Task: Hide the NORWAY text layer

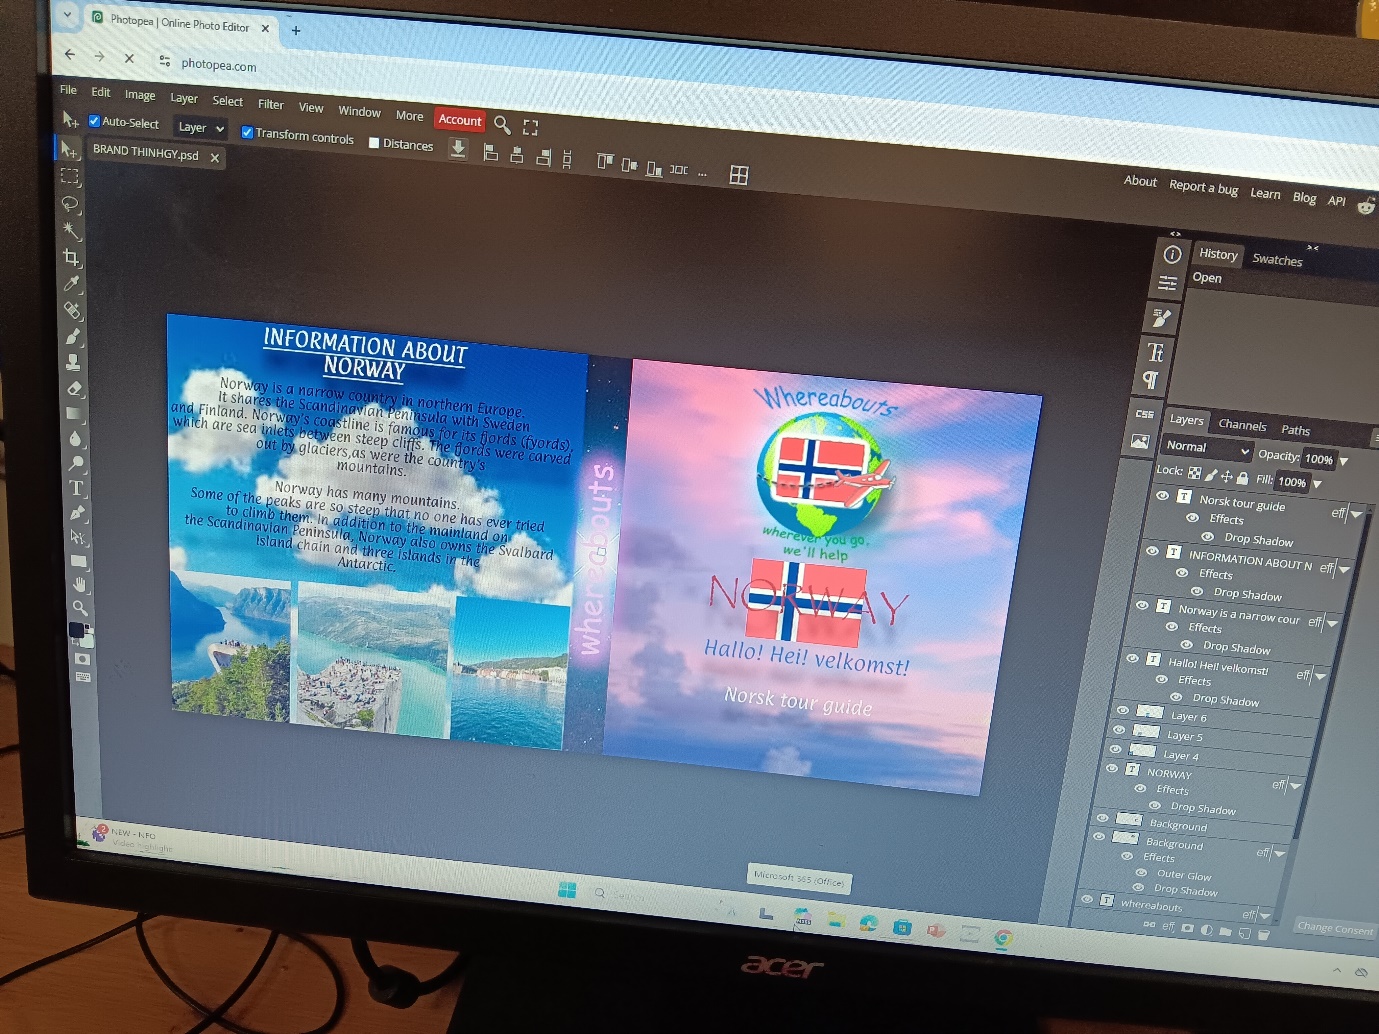Action: point(1112,768)
